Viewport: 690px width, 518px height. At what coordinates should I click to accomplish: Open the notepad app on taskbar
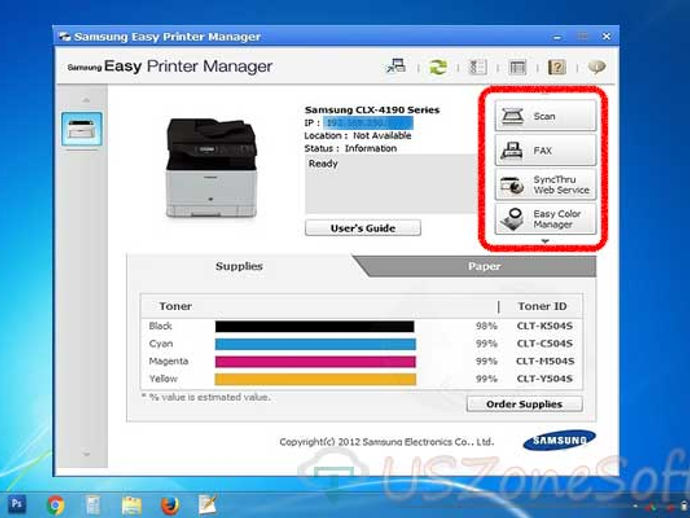[207, 505]
